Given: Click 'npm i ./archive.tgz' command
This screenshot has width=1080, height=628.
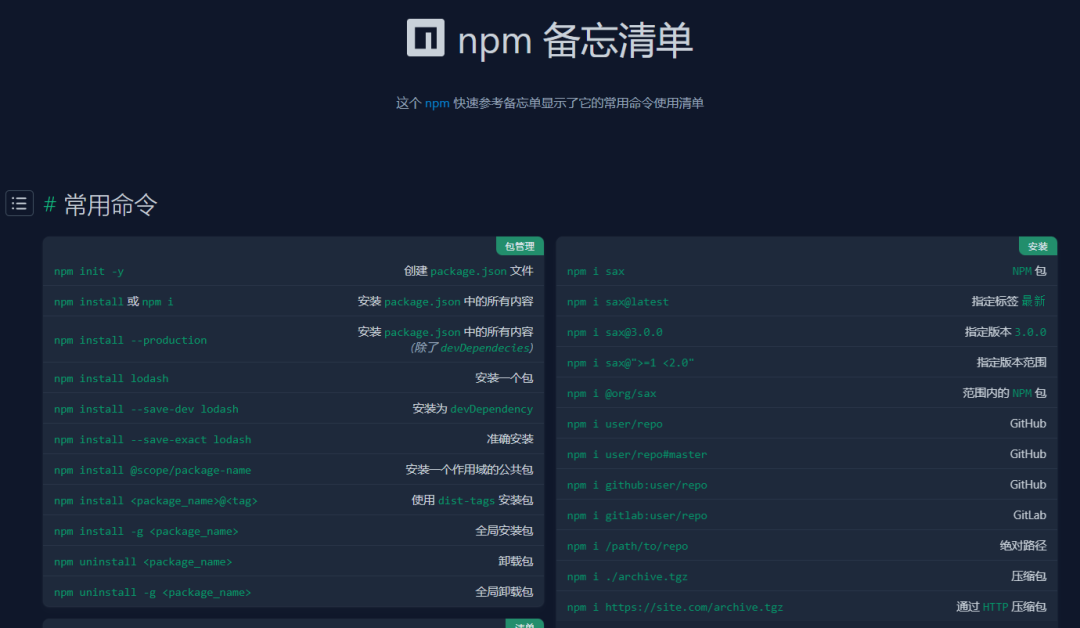Looking at the screenshot, I should point(627,576).
